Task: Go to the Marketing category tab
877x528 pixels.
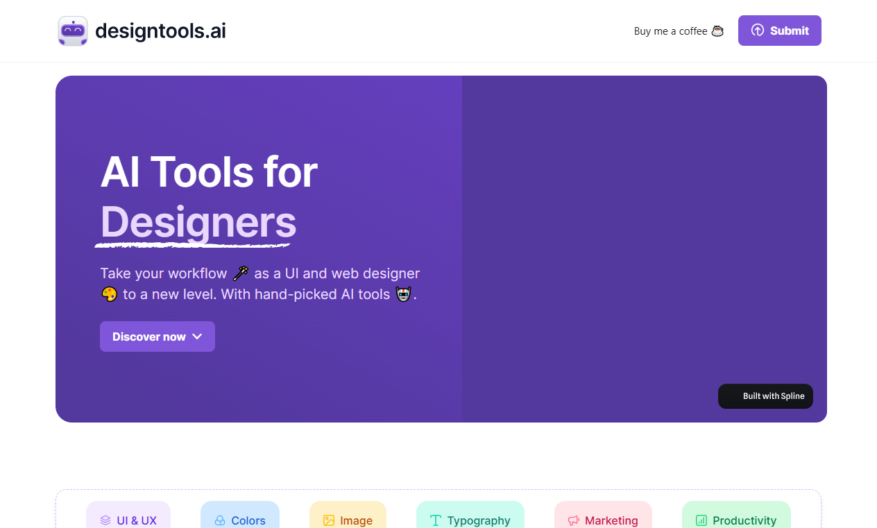Action: [603, 519]
